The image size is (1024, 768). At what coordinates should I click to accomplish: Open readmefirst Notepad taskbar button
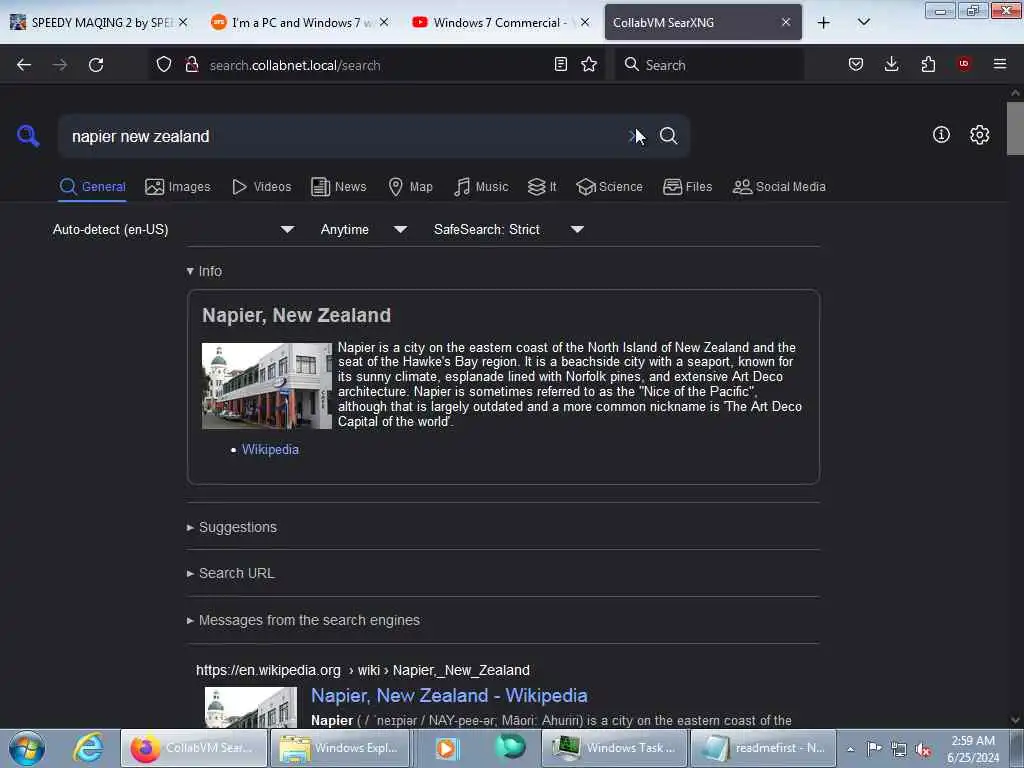coord(764,748)
